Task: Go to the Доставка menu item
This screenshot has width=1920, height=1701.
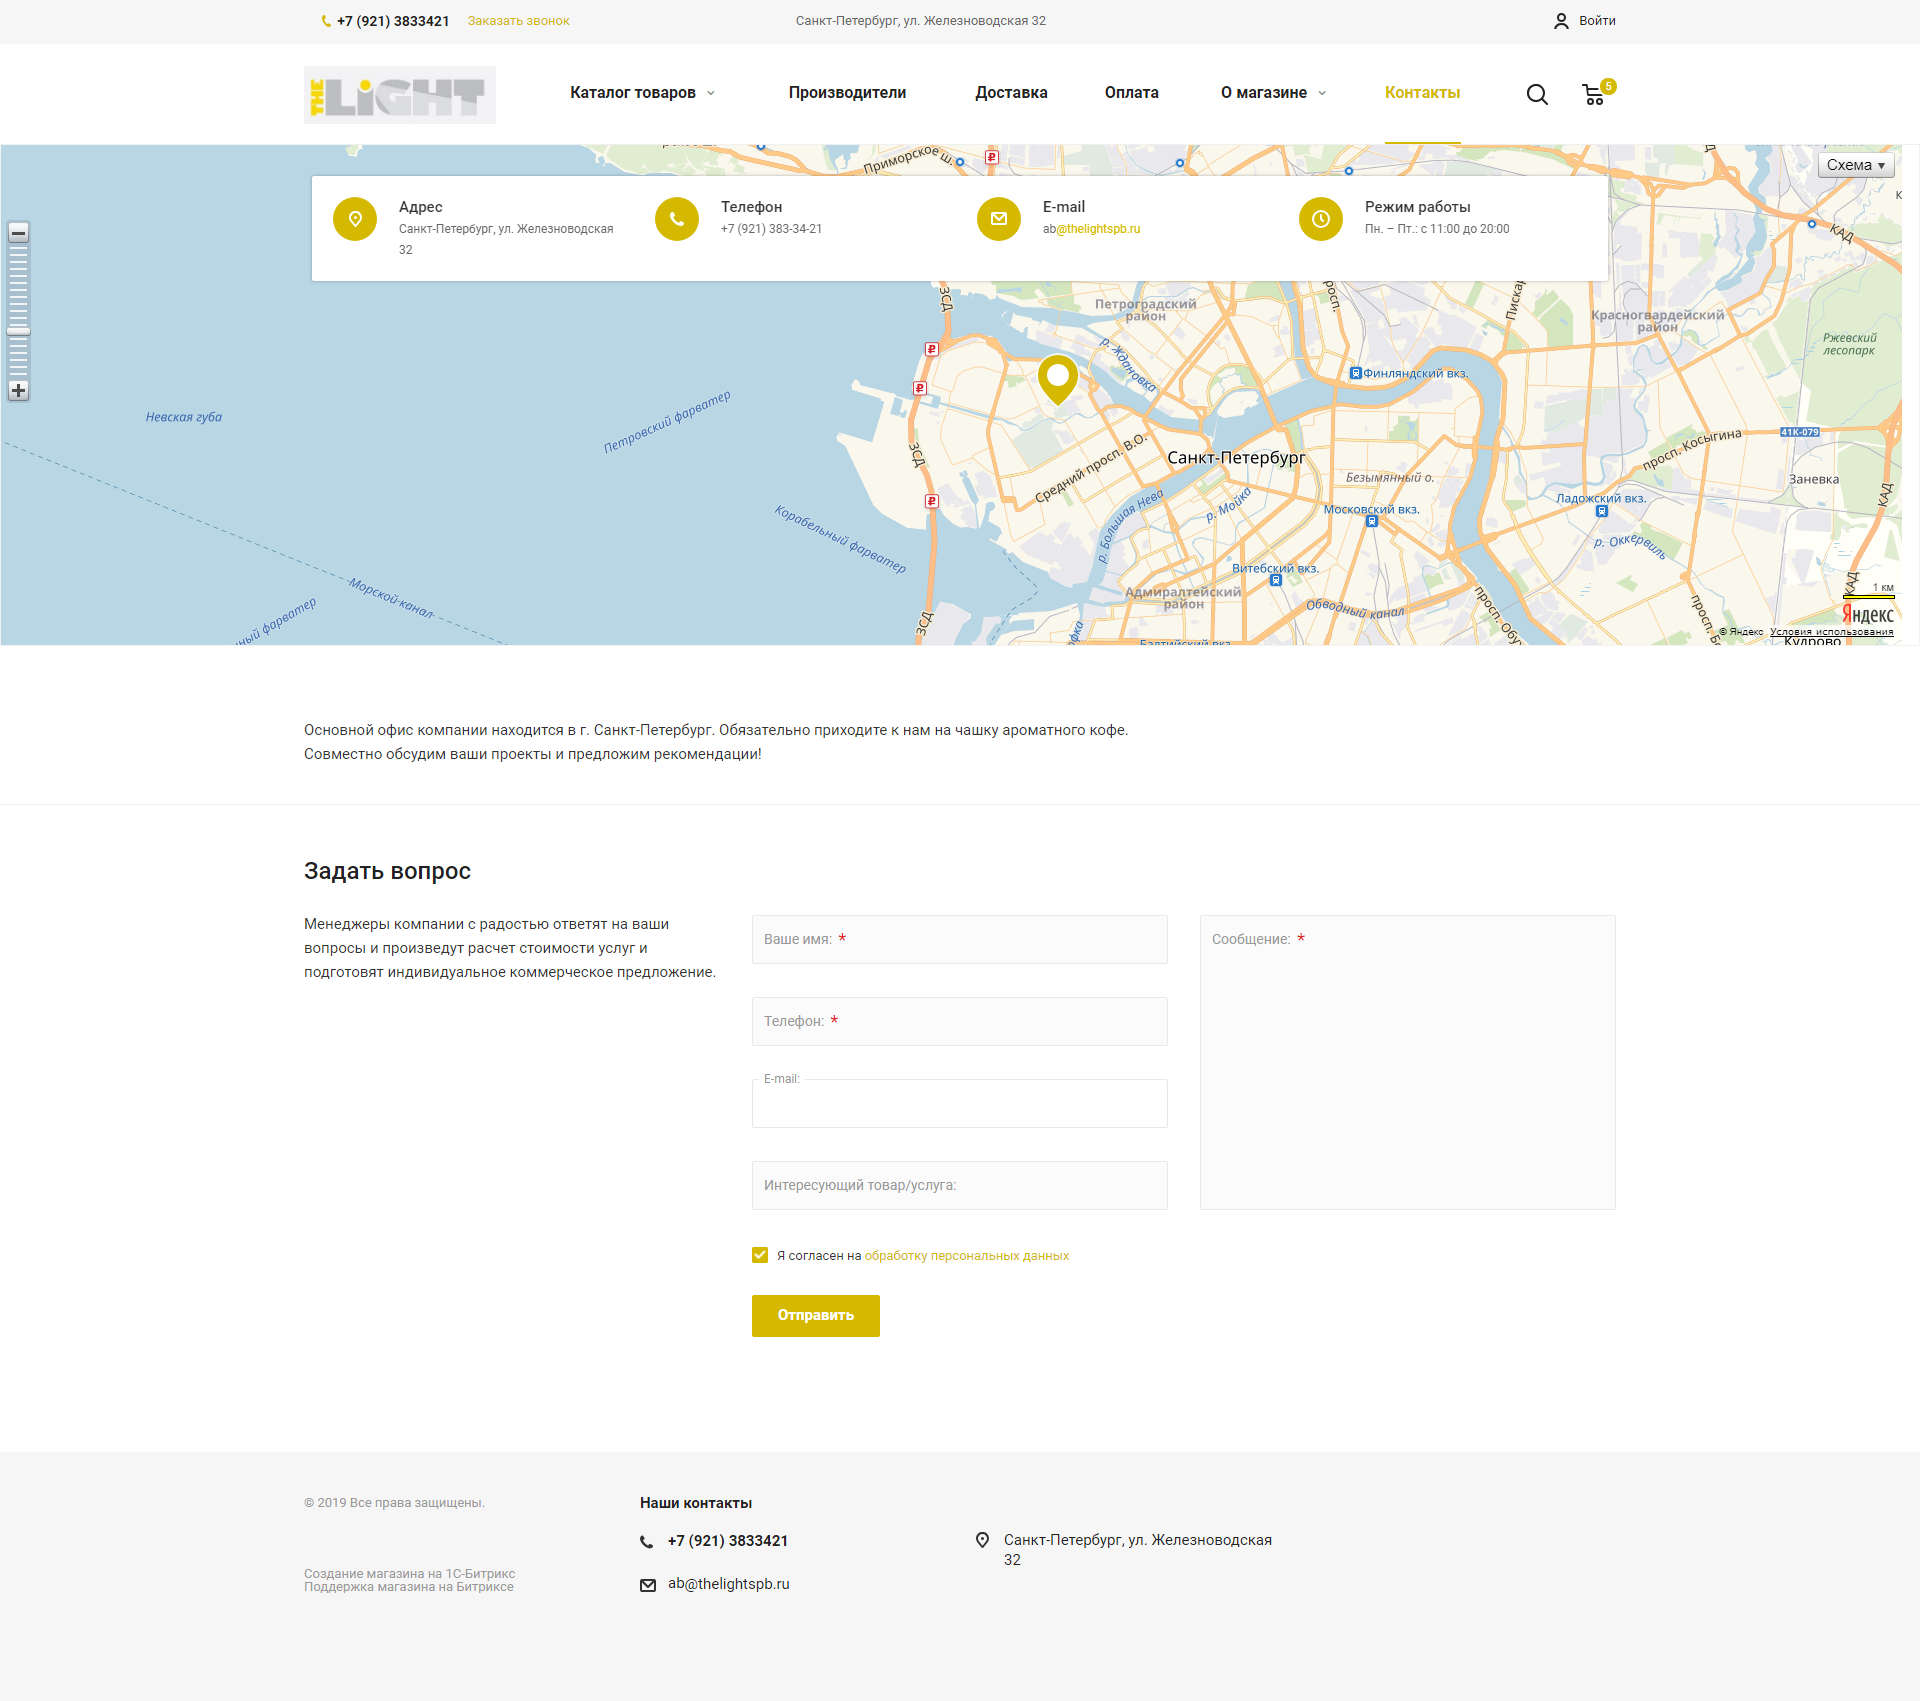Action: coord(1011,93)
